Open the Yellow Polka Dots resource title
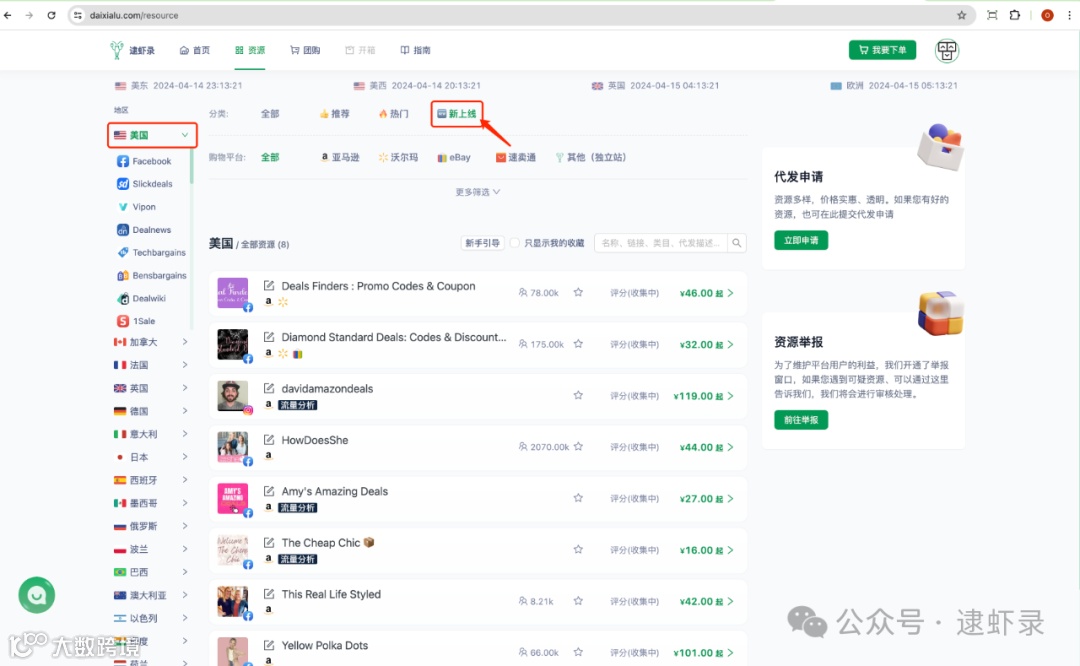Image resolution: width=1080 pixels, height=666 pixels. (324, 645)
